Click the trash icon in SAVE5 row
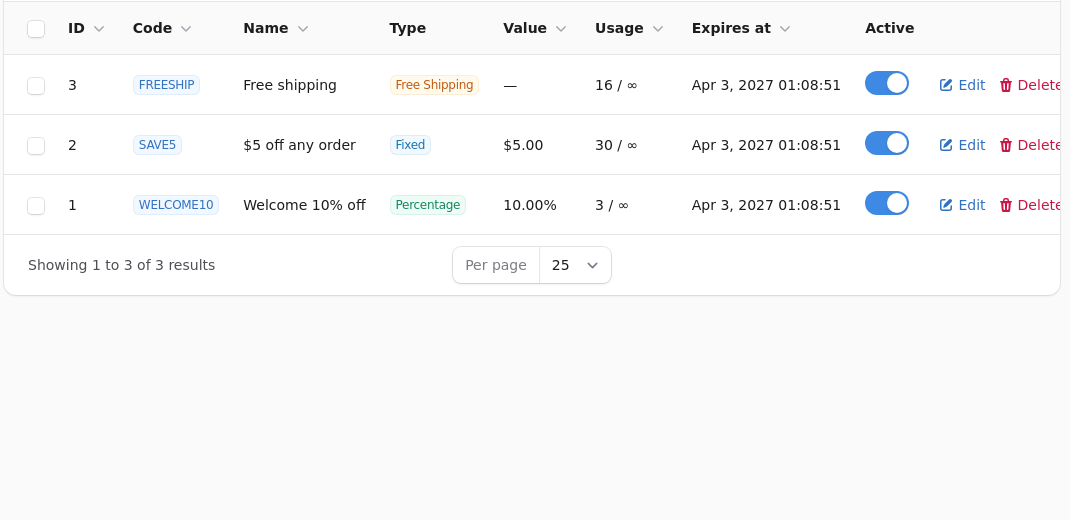 (1006, 145)
